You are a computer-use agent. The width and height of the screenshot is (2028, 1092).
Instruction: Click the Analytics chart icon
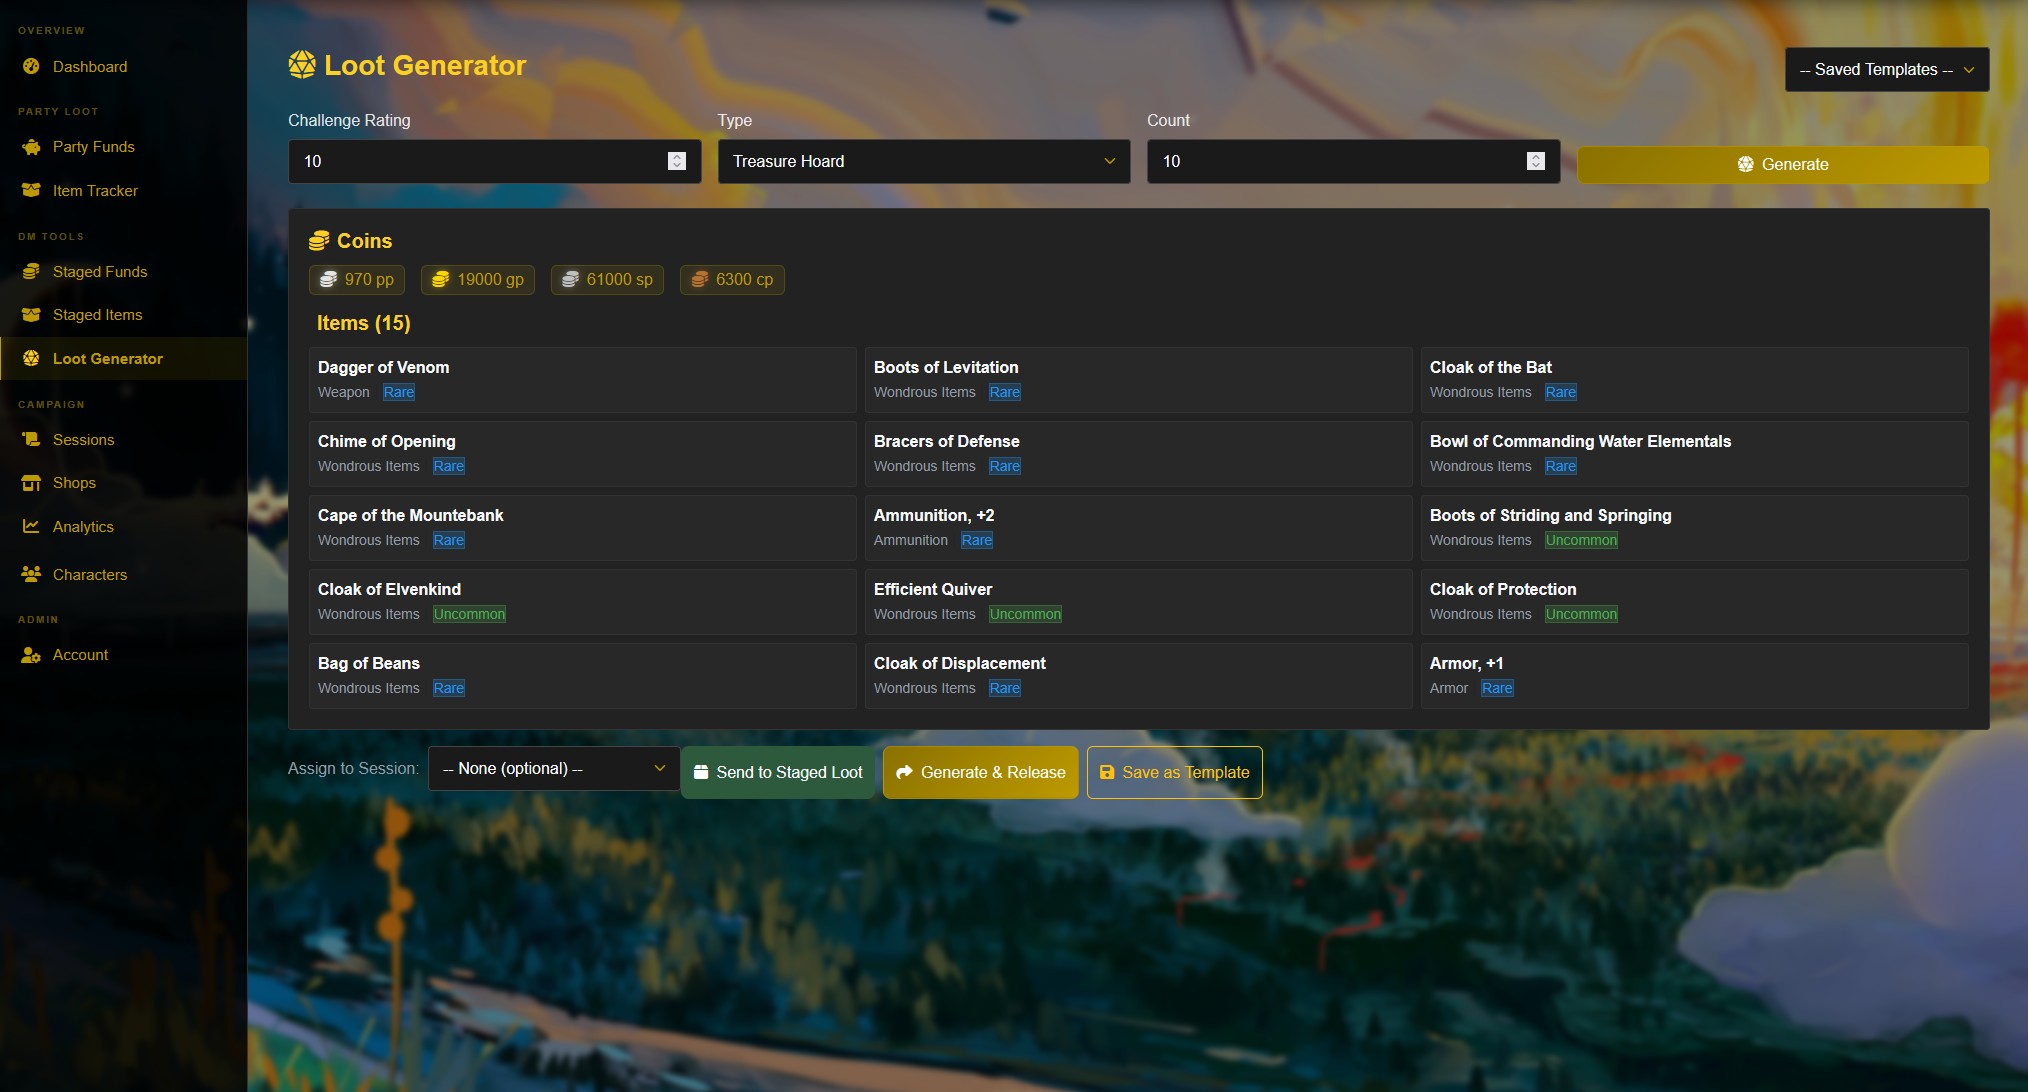31,527
